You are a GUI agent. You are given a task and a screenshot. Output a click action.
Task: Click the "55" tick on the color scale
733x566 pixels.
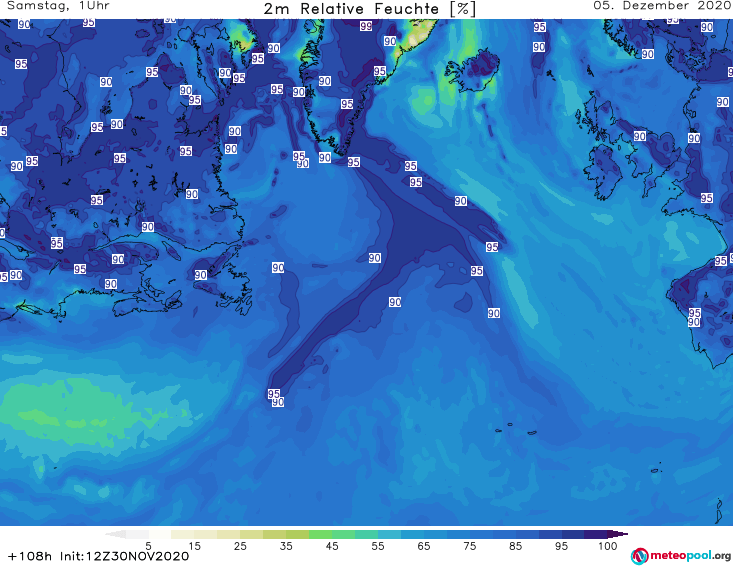click(378, 546)
